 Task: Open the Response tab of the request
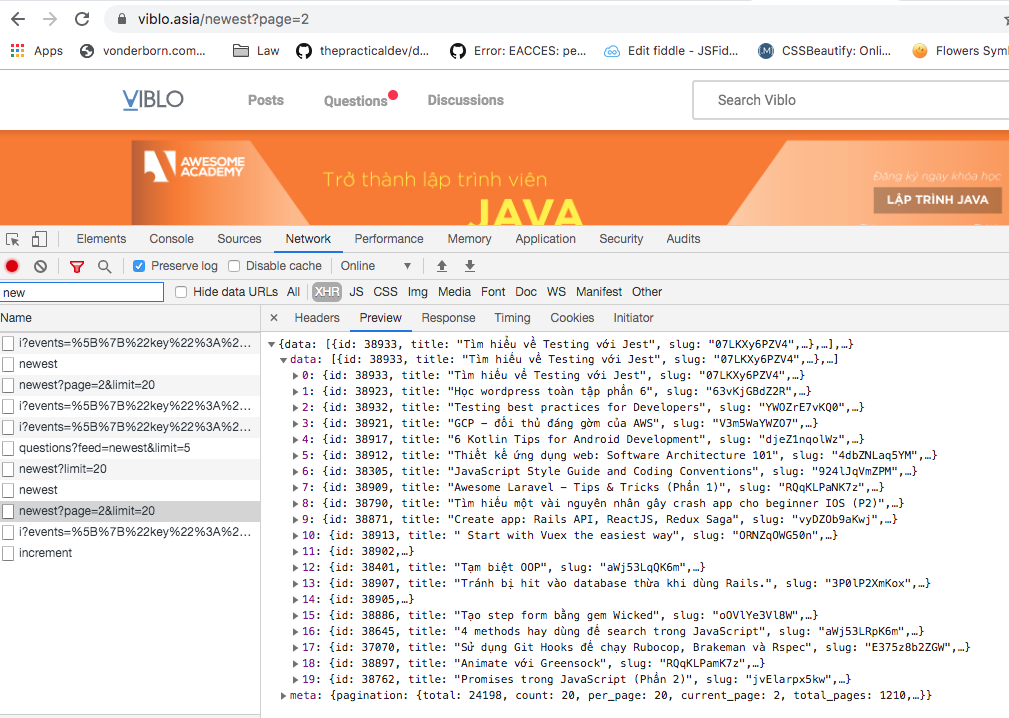[449, 318]
